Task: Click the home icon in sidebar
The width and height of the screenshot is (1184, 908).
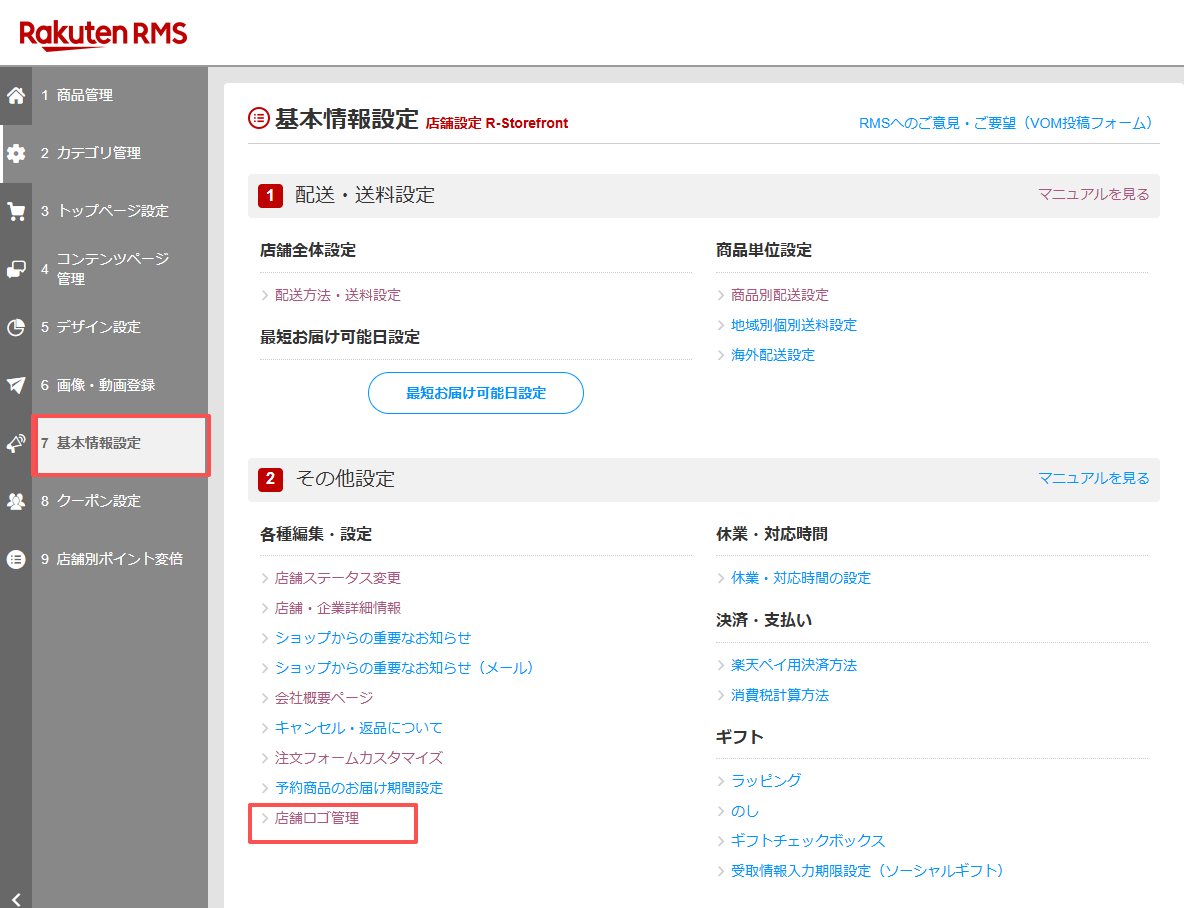Action: pos(16,95)
